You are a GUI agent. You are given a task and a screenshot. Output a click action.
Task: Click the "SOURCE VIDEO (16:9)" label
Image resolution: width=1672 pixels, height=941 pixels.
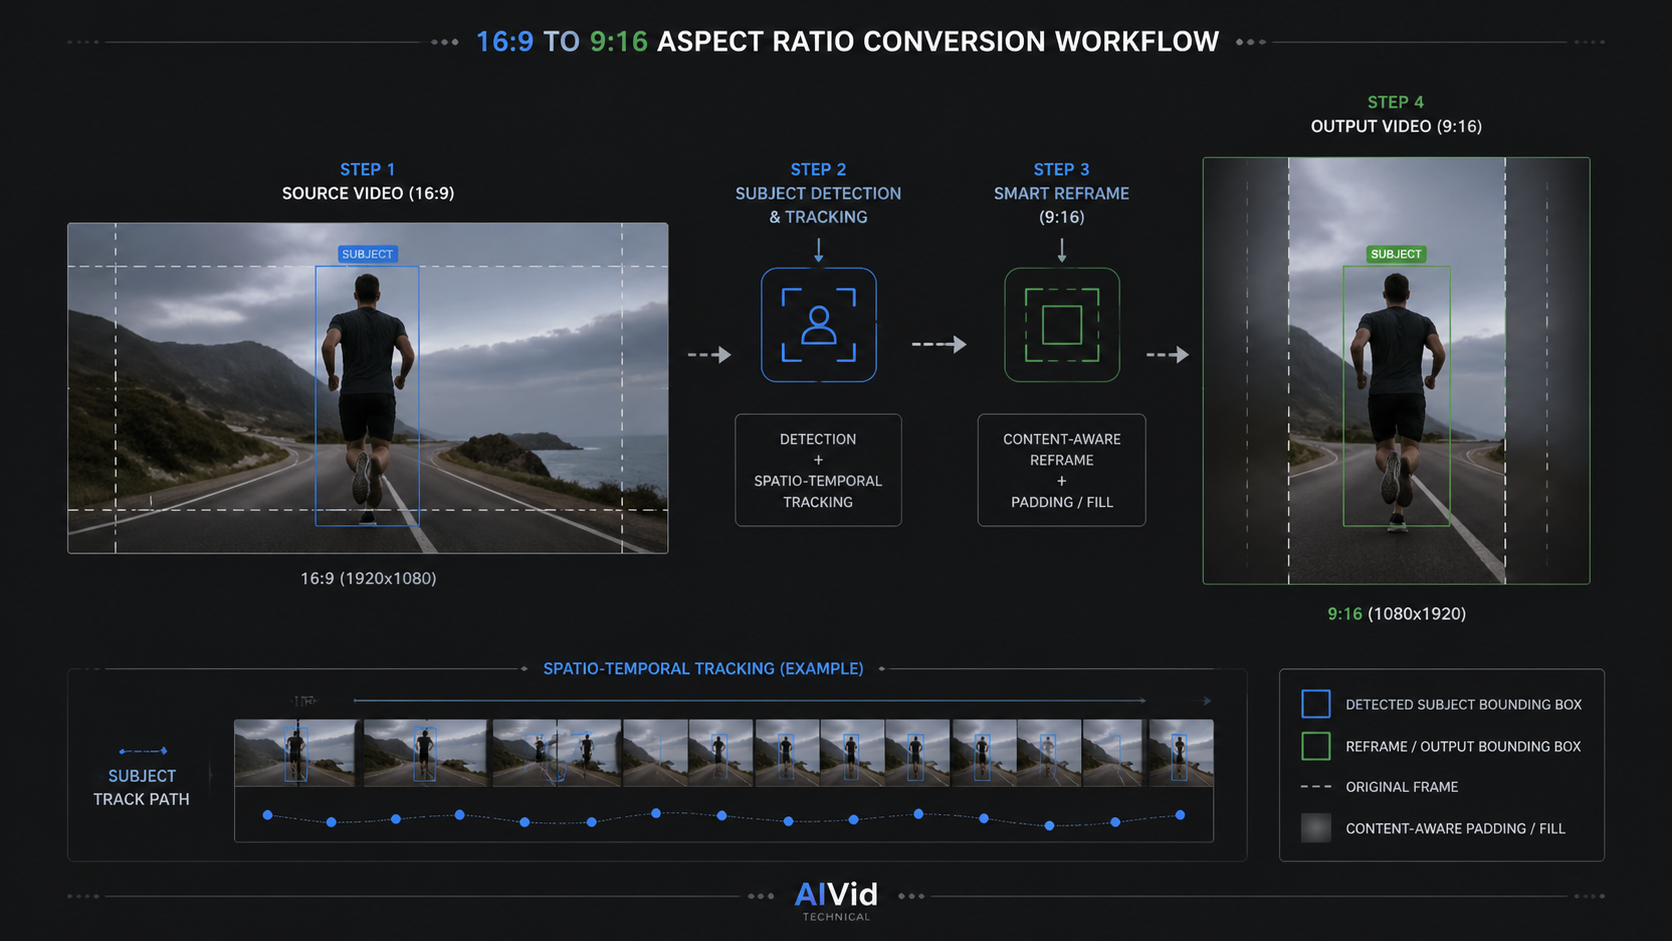point(368,193)
